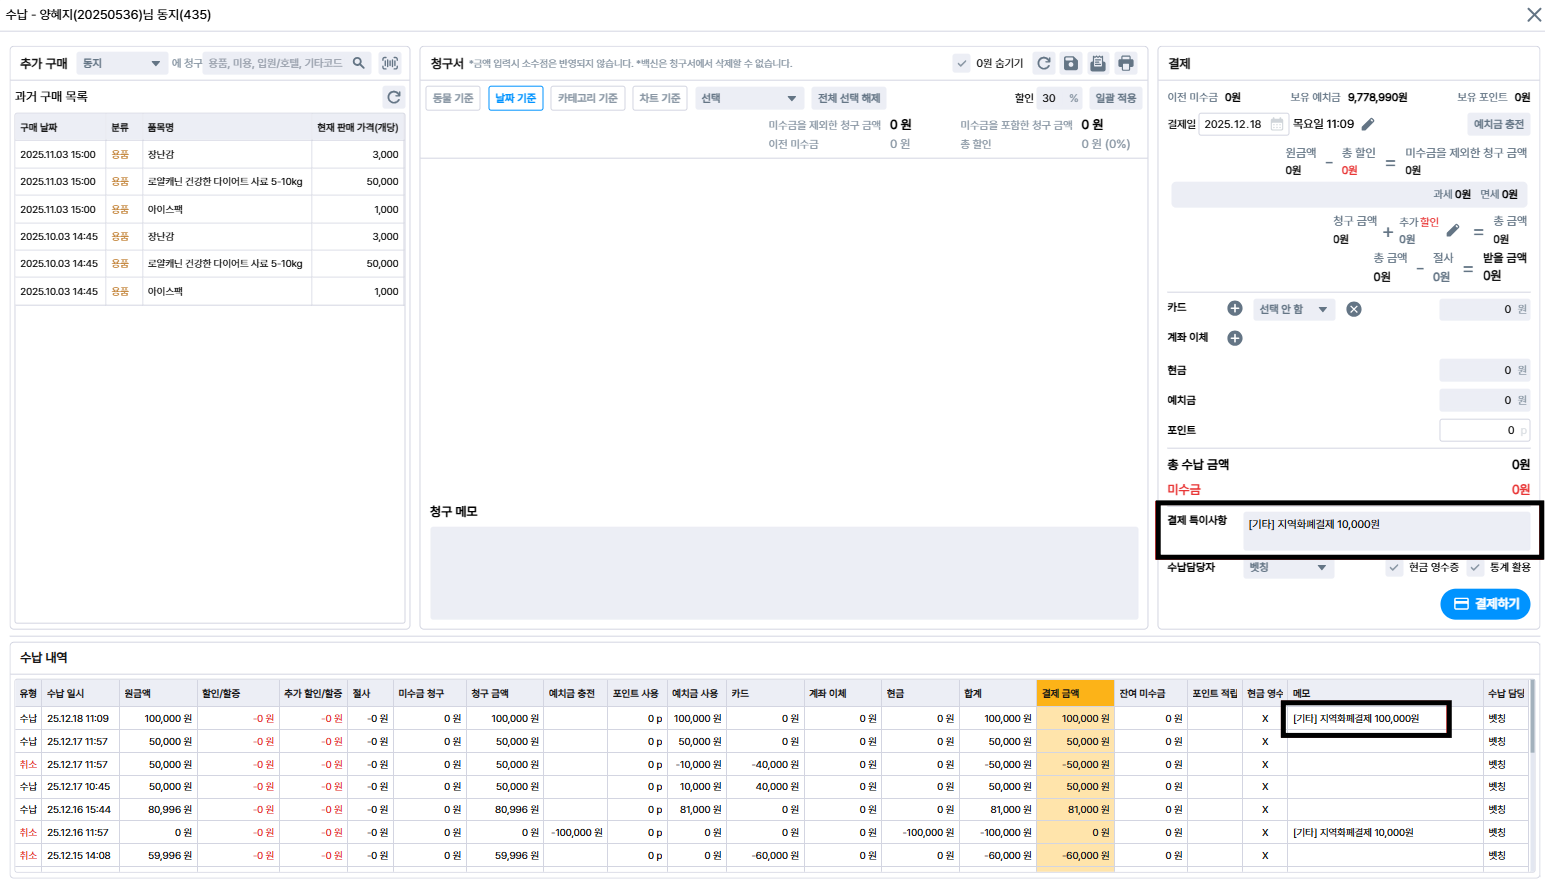1545x886 pixels.
Task: Click the blue 결제하기 button
Action: [1485, 604]
